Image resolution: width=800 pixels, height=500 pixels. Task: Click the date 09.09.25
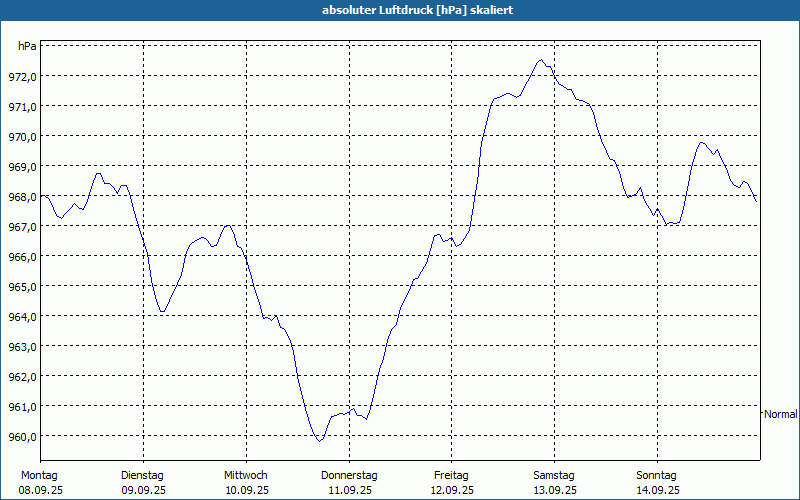143,490
